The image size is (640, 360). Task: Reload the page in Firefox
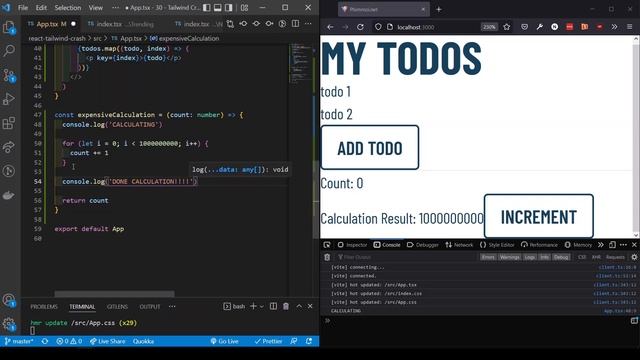360,27
